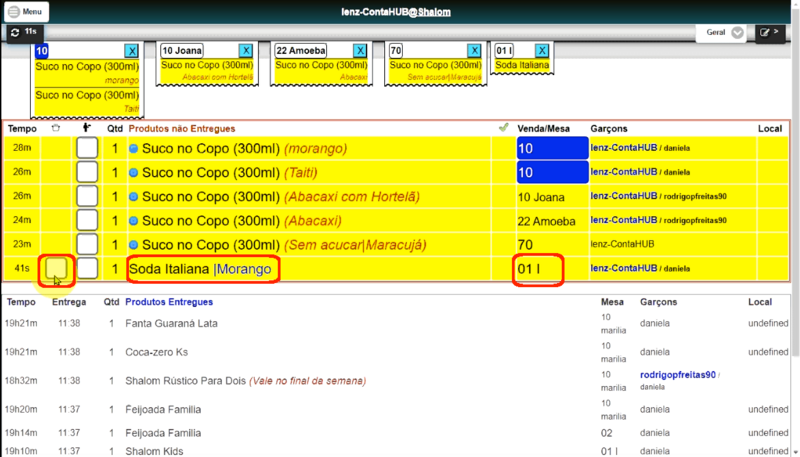Image resolution: width=800 pixels, height=457 pixels.
Task: Click the page vertical scrollbar
Action: point(795,184)
